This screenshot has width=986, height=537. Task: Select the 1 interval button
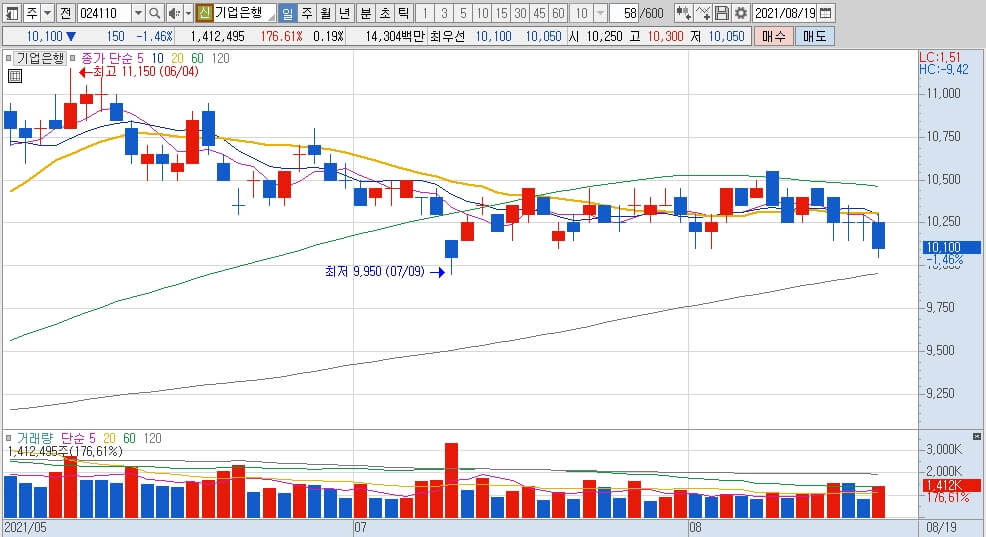point(425,13)
